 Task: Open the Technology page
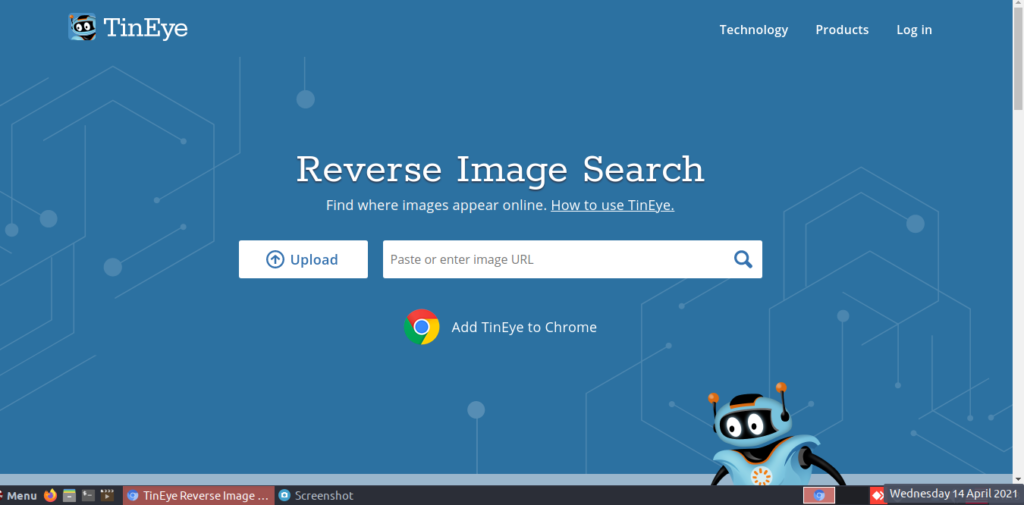[754, 29]
